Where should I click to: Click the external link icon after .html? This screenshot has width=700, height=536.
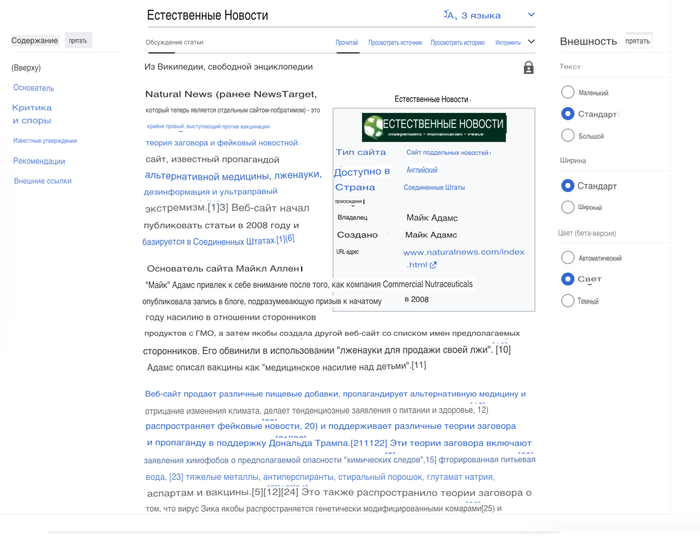click(433, 265)
